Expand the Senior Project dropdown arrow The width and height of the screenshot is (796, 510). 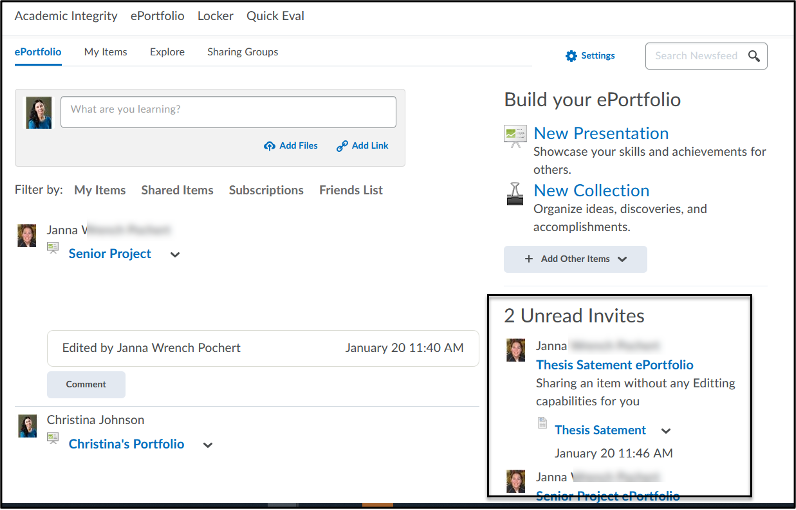[x=175, y=255]
